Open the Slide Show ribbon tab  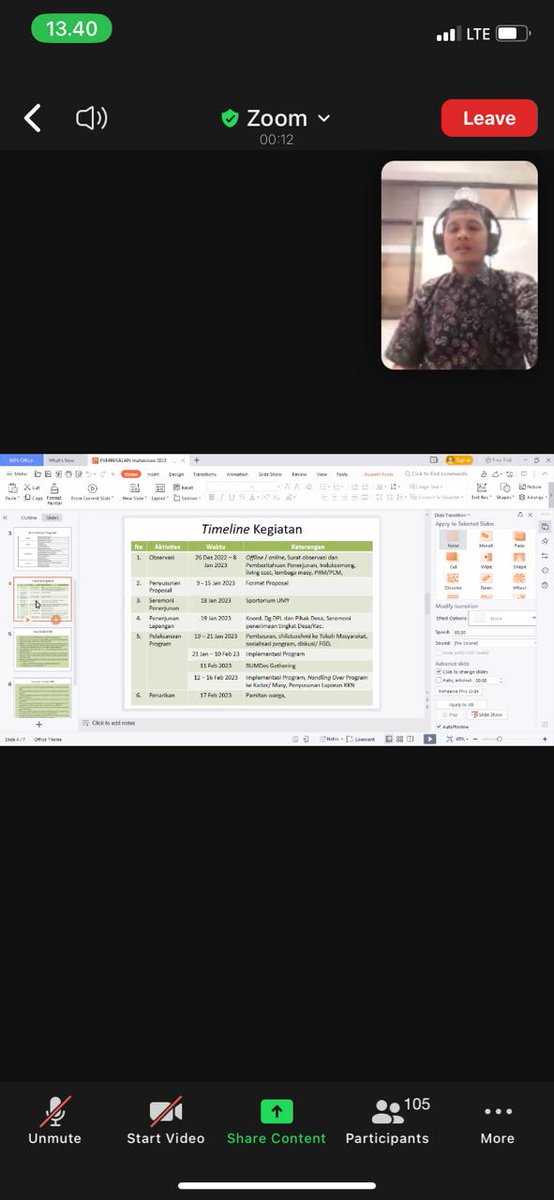[269, 474]
